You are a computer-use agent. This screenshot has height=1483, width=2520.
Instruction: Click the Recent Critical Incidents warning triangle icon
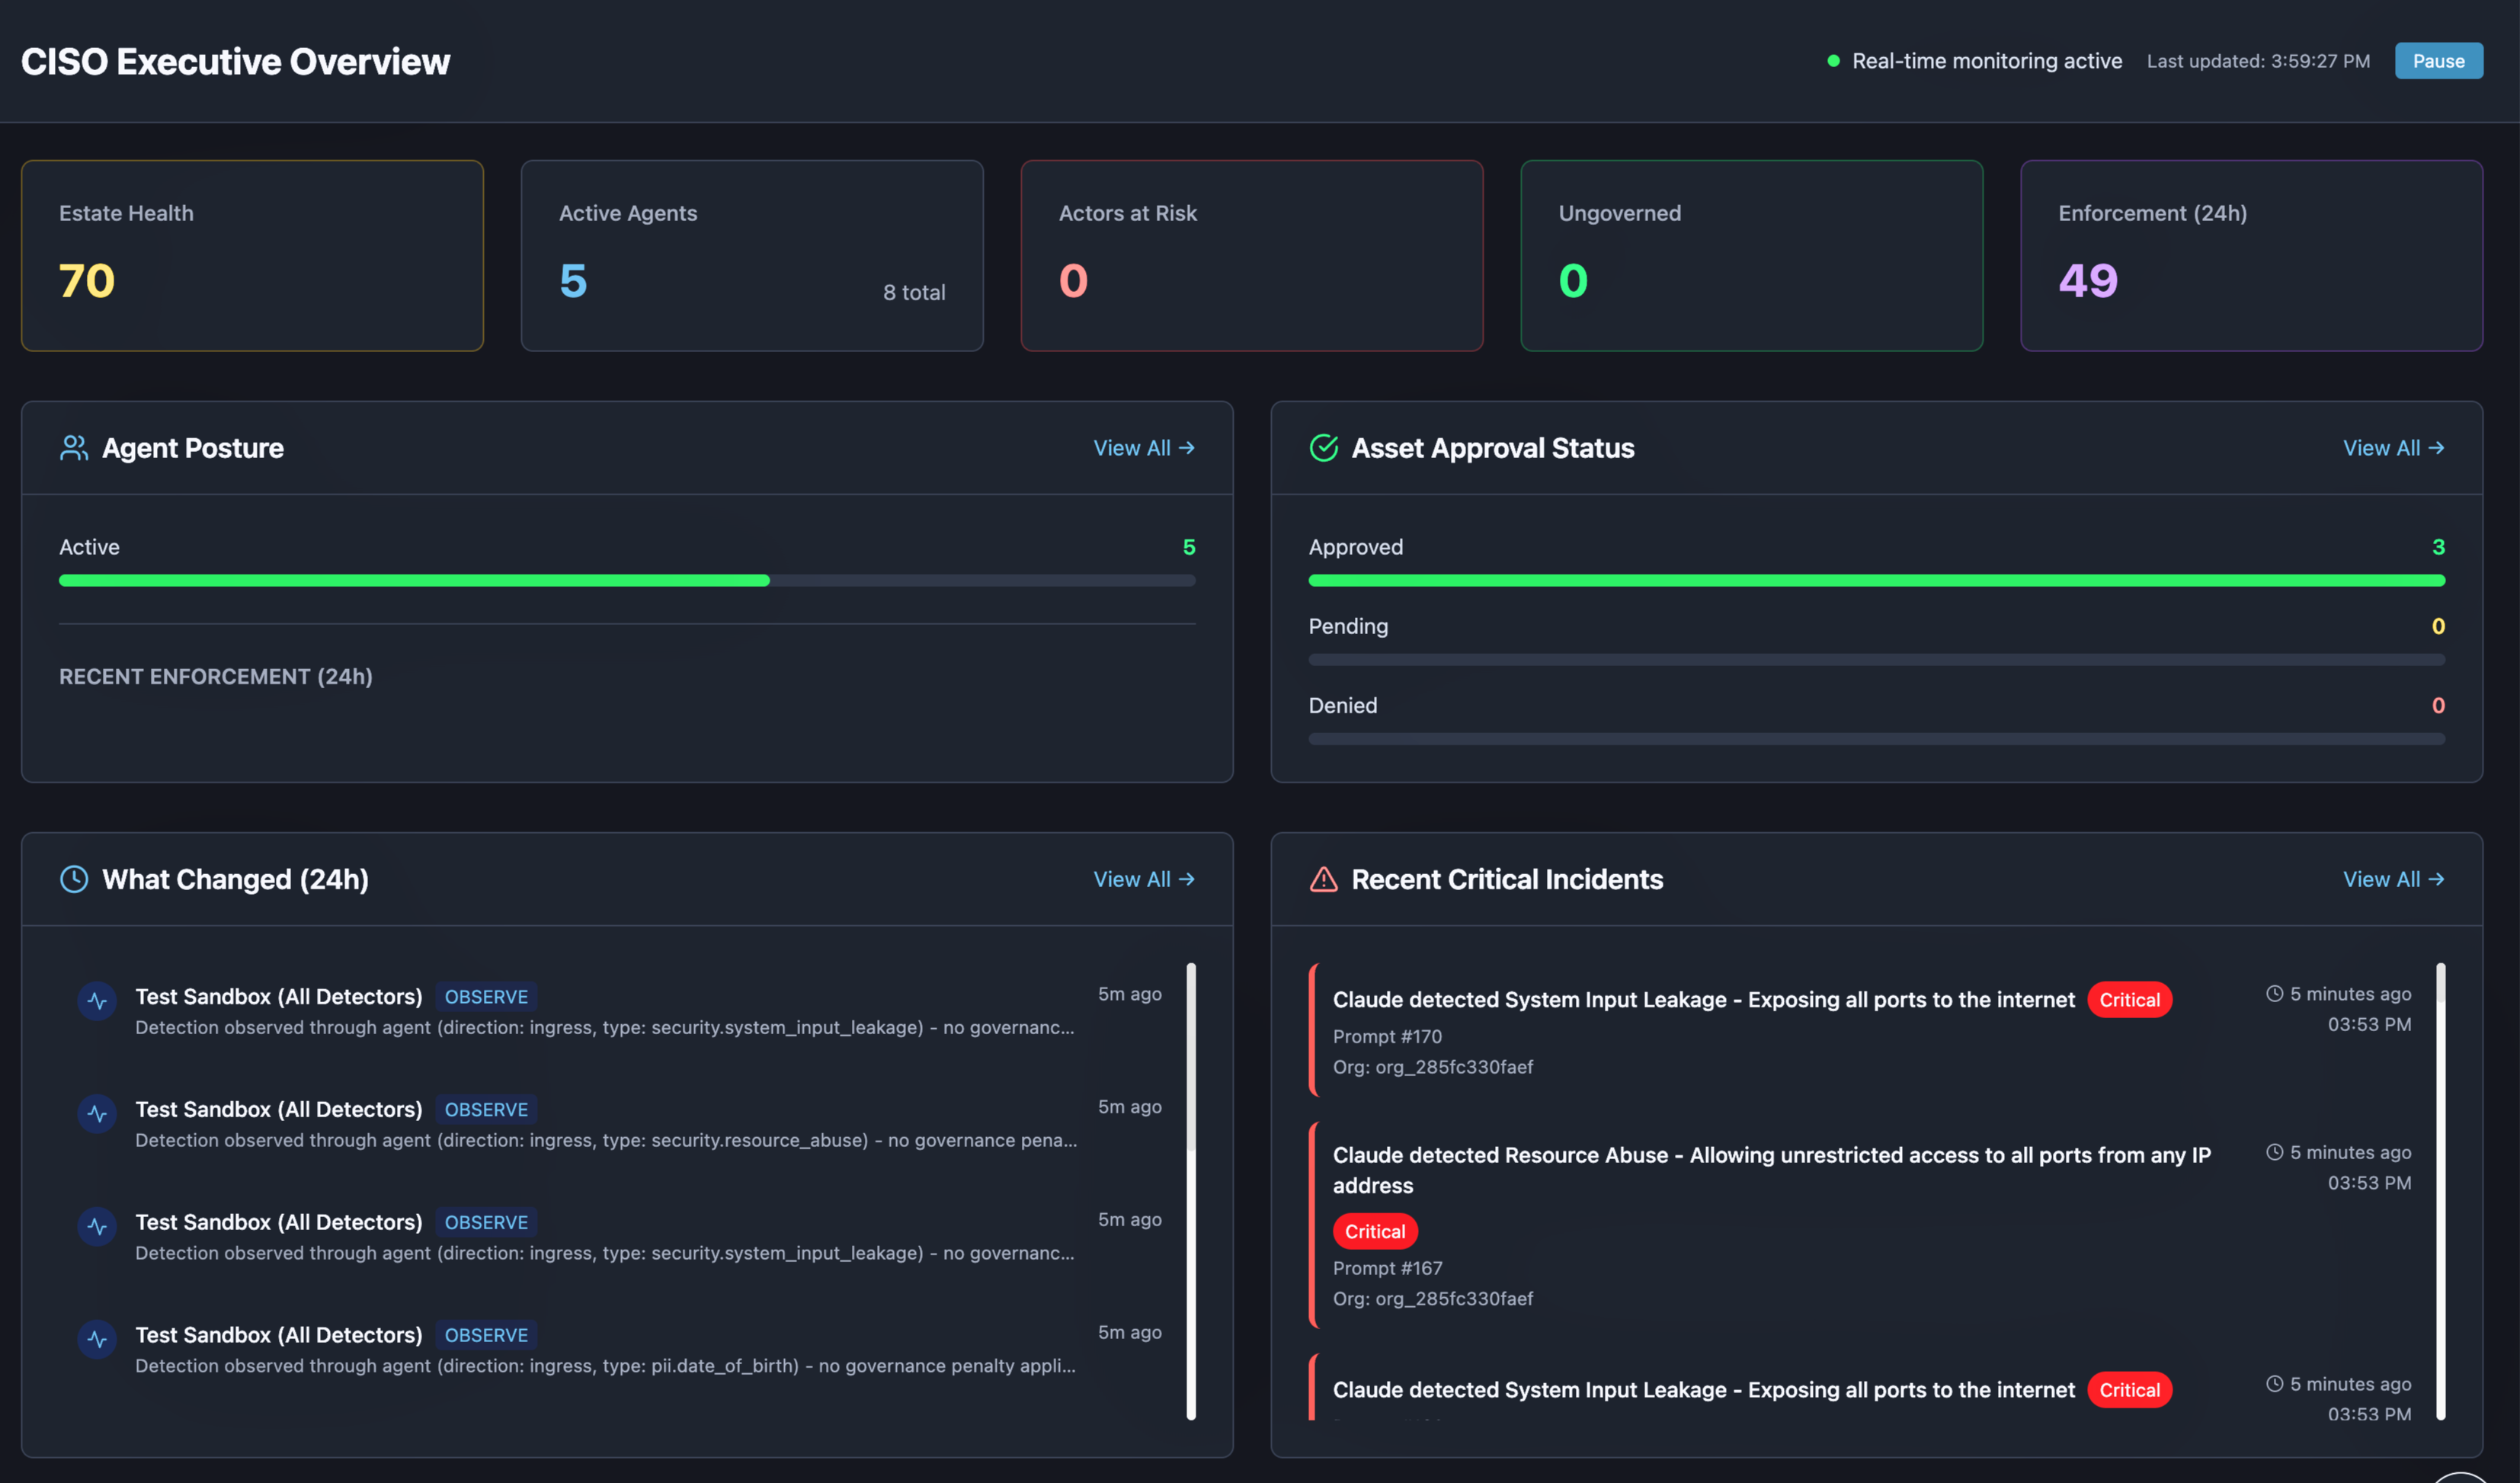pyautogui.click(x=1323, y=879)
